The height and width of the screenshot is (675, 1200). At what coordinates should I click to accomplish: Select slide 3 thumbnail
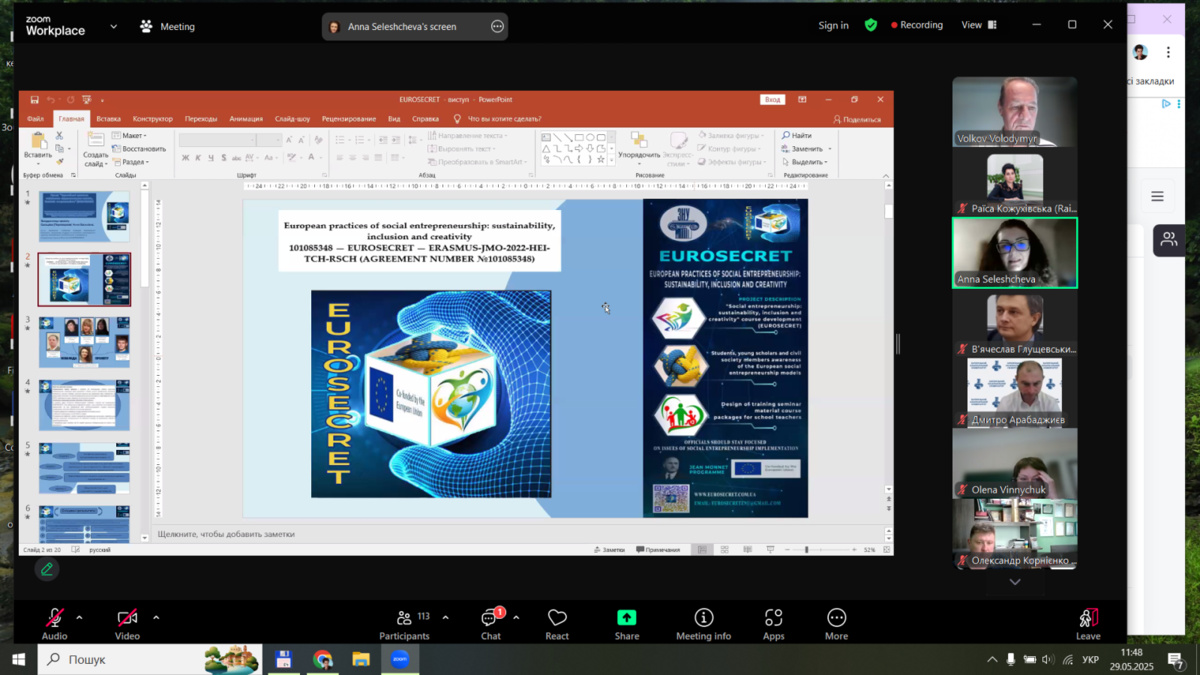(84, 342)
